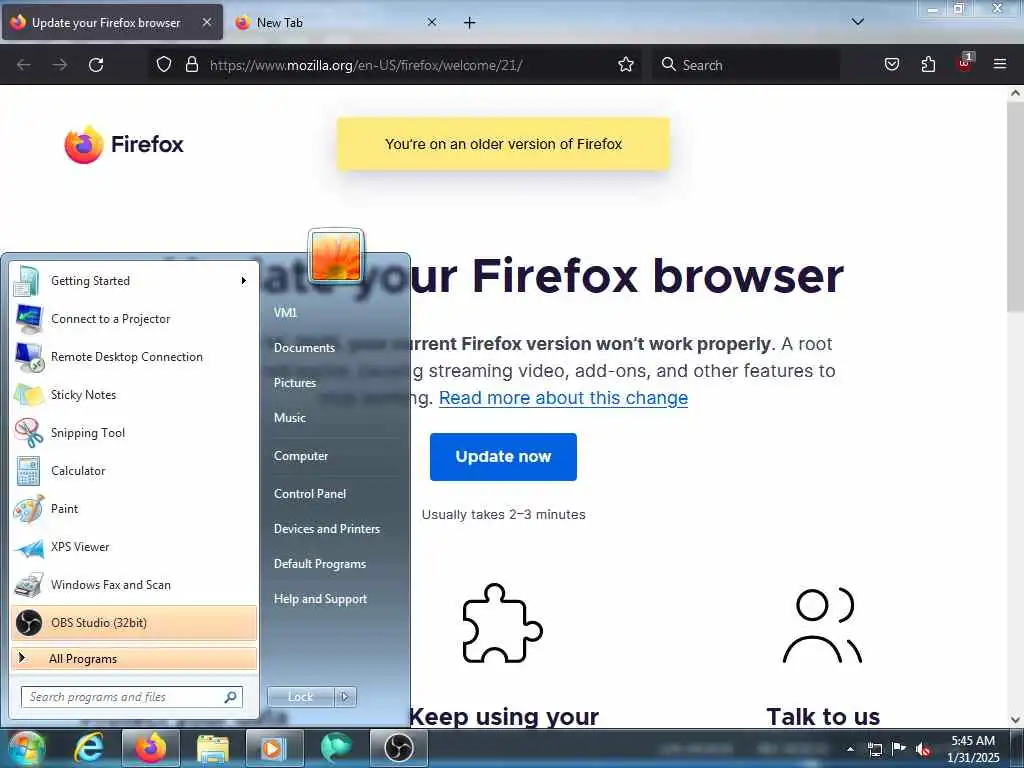Click the puzzle piece add-ons illustration
1024x768 pixels.
pos(502,623)
